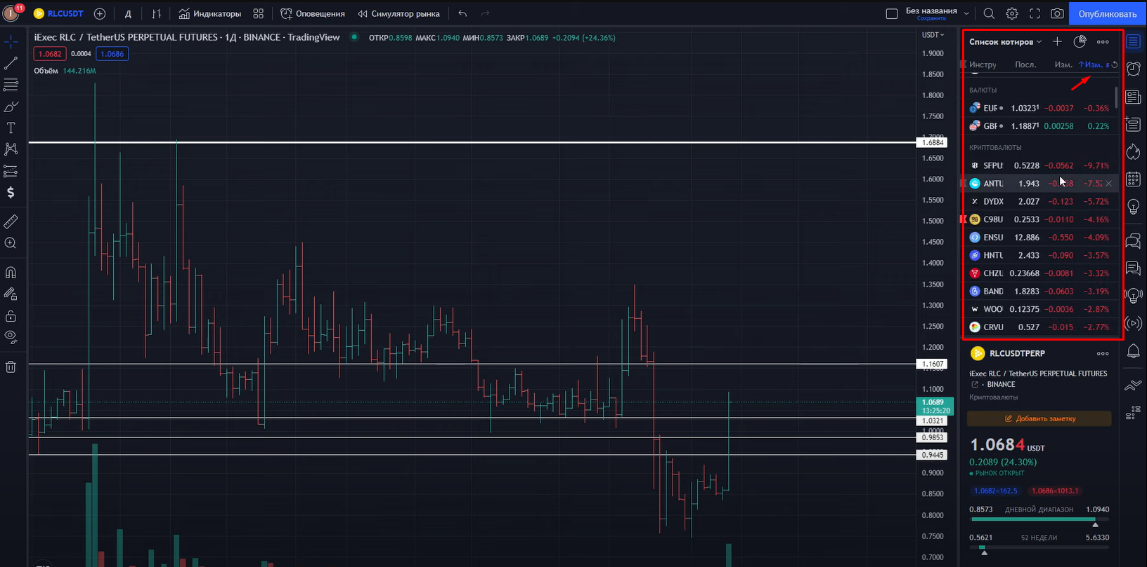This screenshot has width=1147, height=567.
Task: Start the Симулятор рынка replay
Action: (x=399, y=14)
